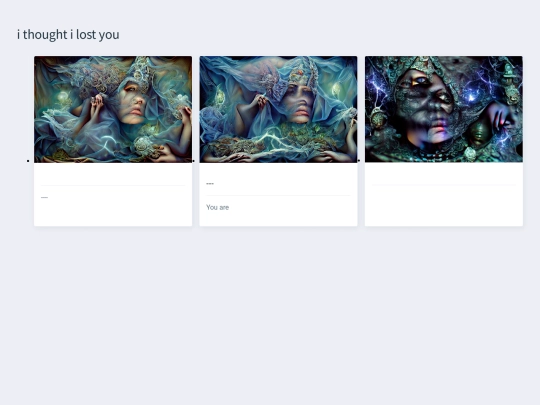
Task: Click the 'i thought i lost you' heading
Action: pyautogui.click(x=68, y=35)
